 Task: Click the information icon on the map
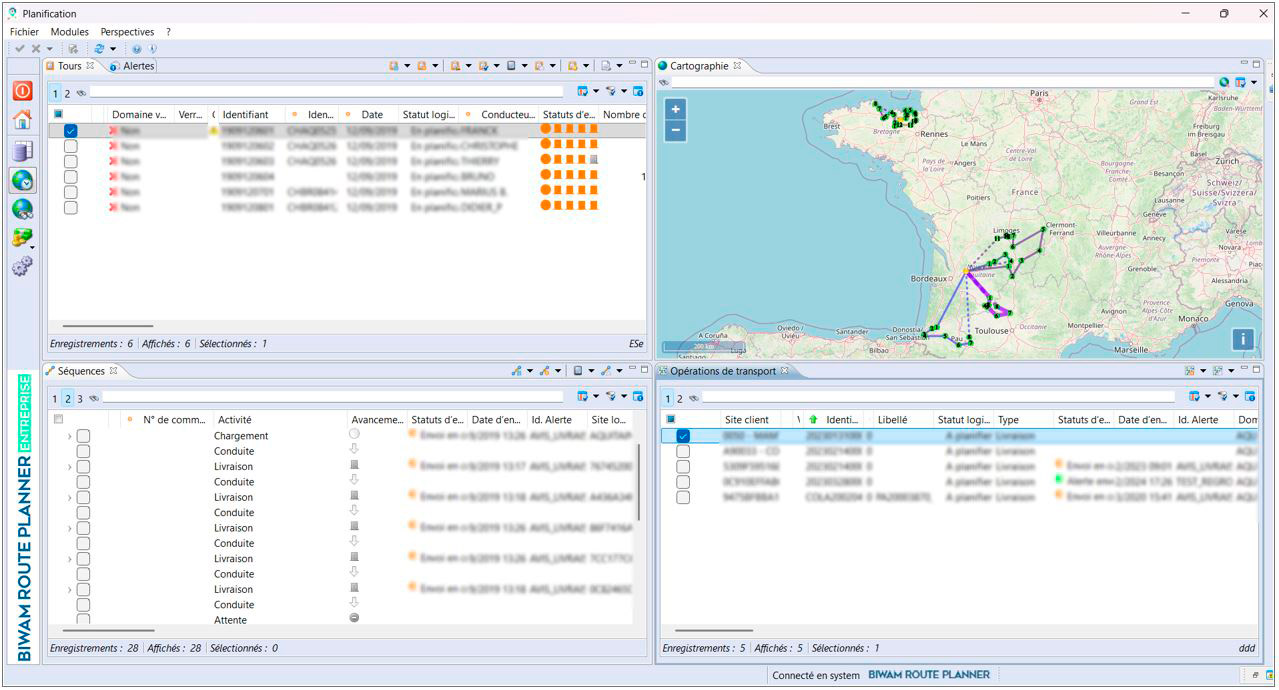coord(1241,340)
